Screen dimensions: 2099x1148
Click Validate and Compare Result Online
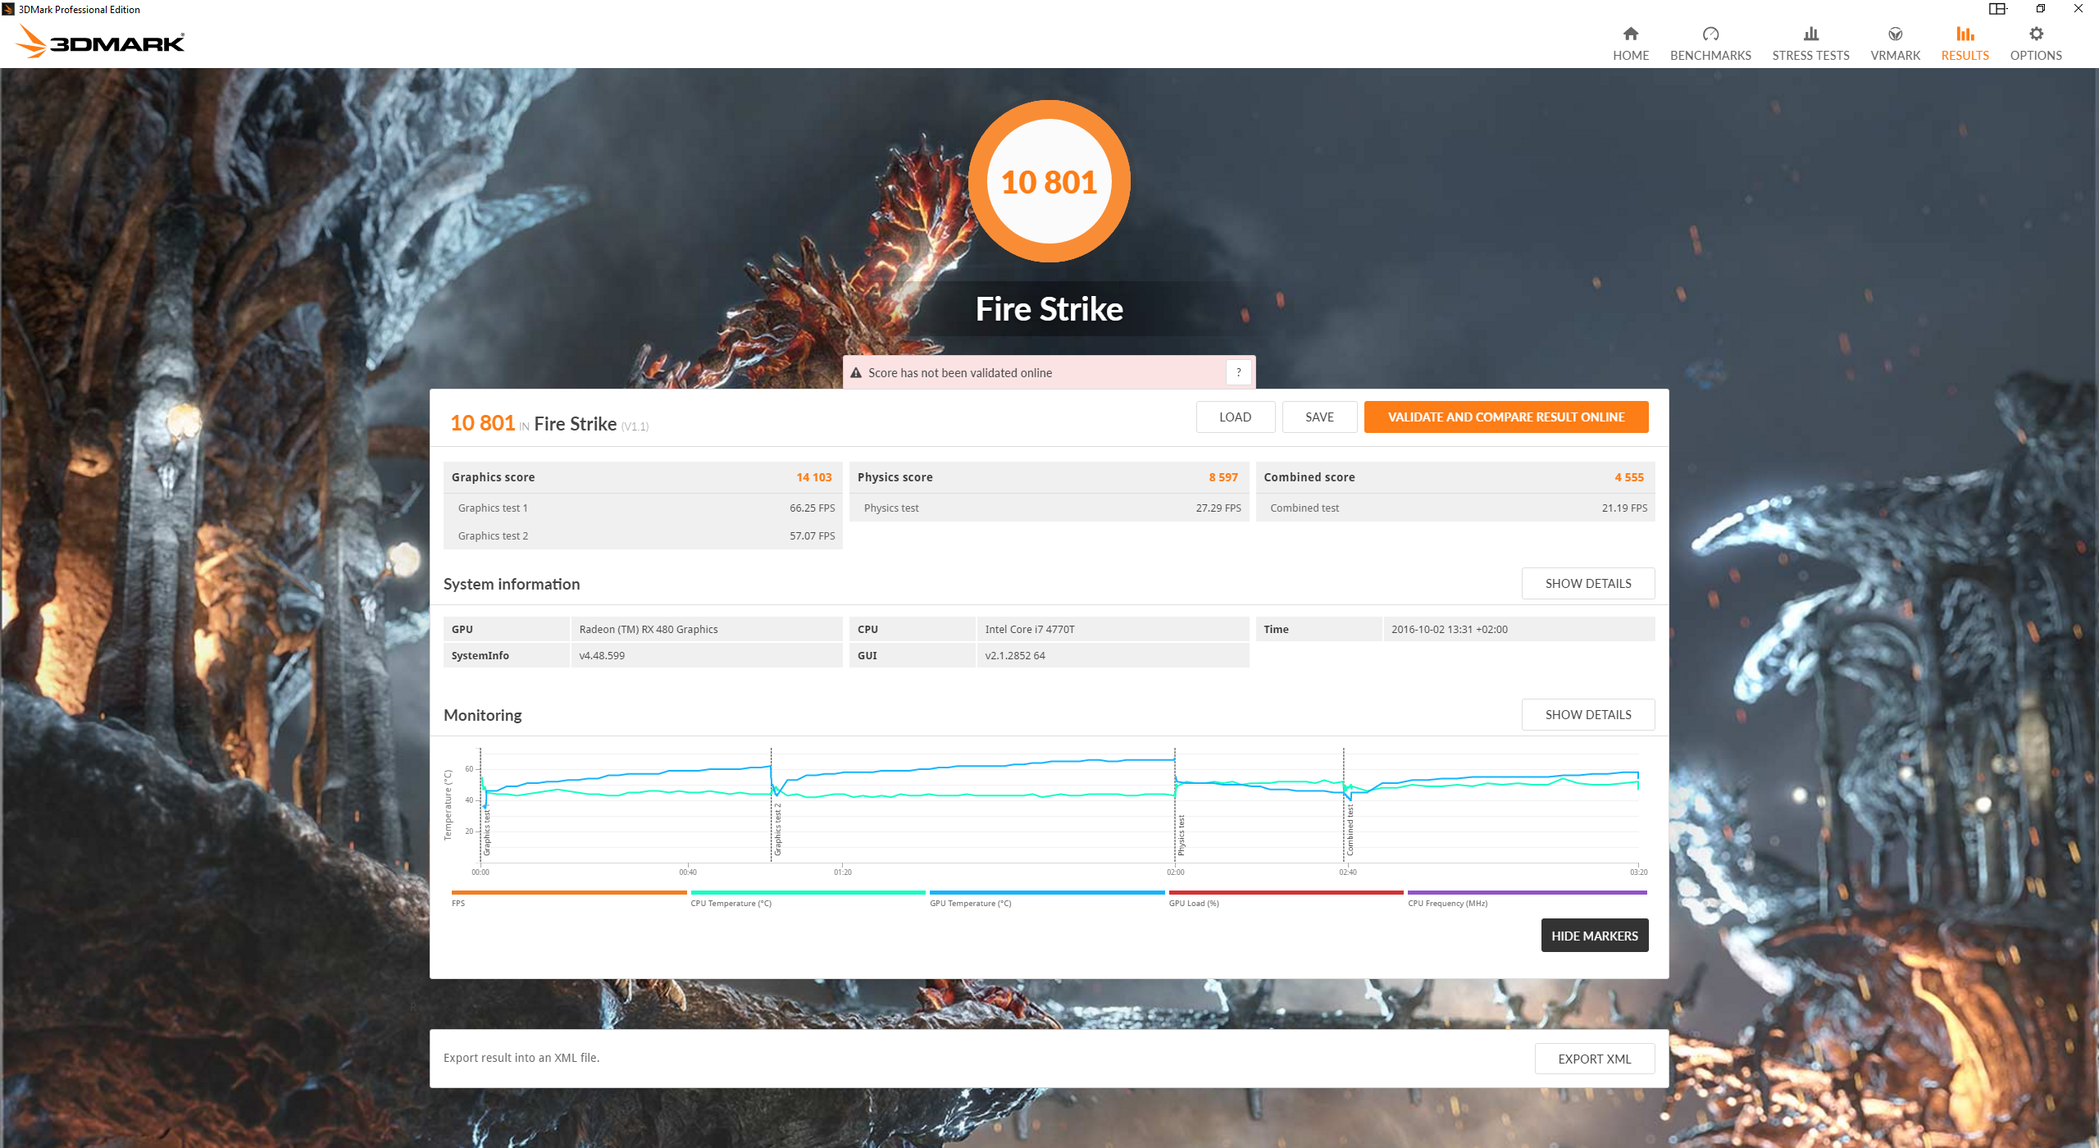1505,417
